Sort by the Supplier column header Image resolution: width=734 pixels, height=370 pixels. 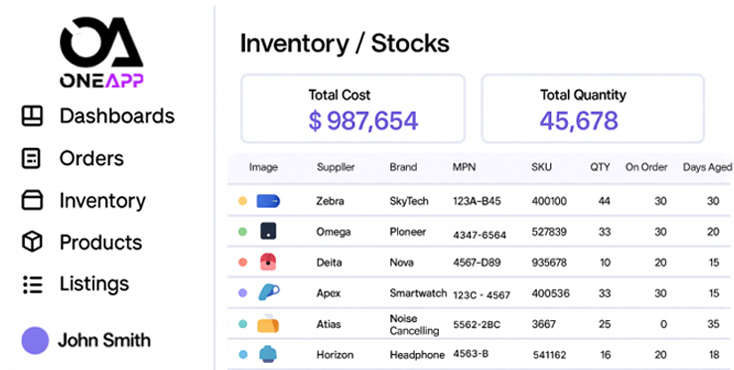(336, 167)
